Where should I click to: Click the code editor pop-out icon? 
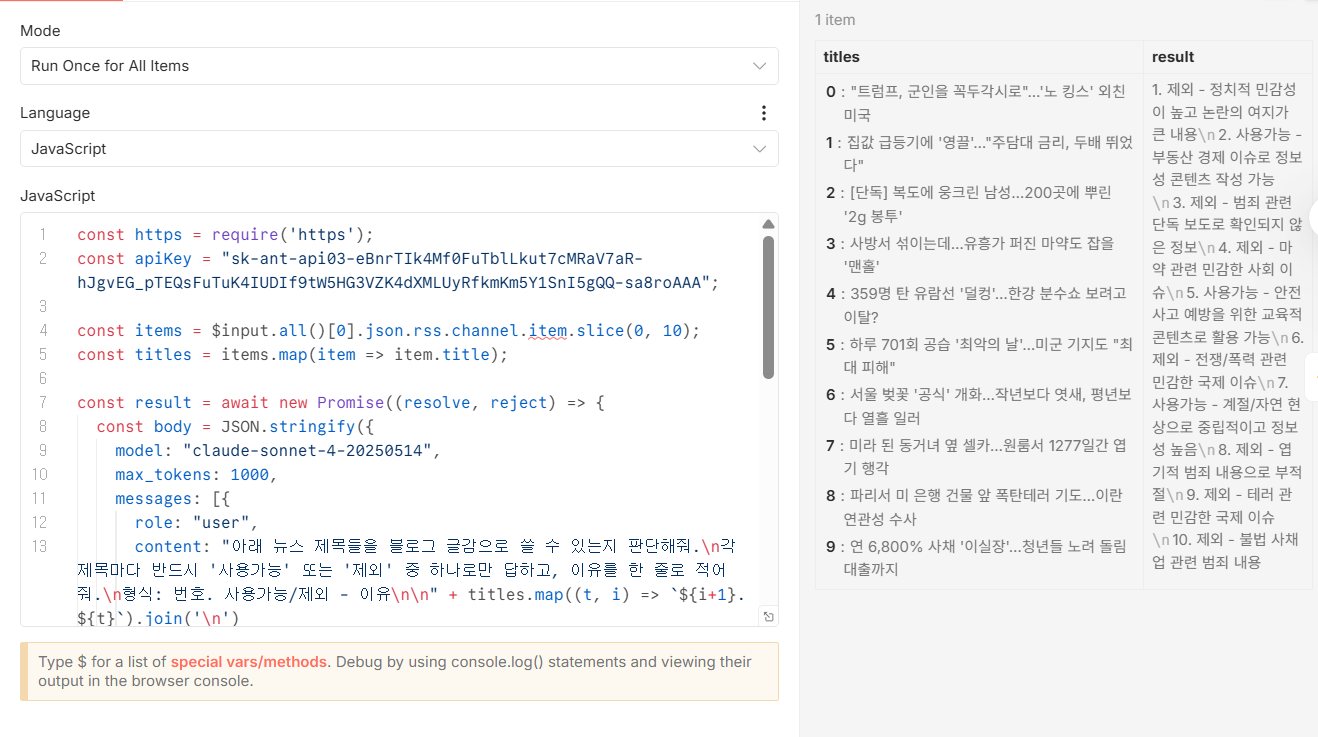(x=766, y=617)
